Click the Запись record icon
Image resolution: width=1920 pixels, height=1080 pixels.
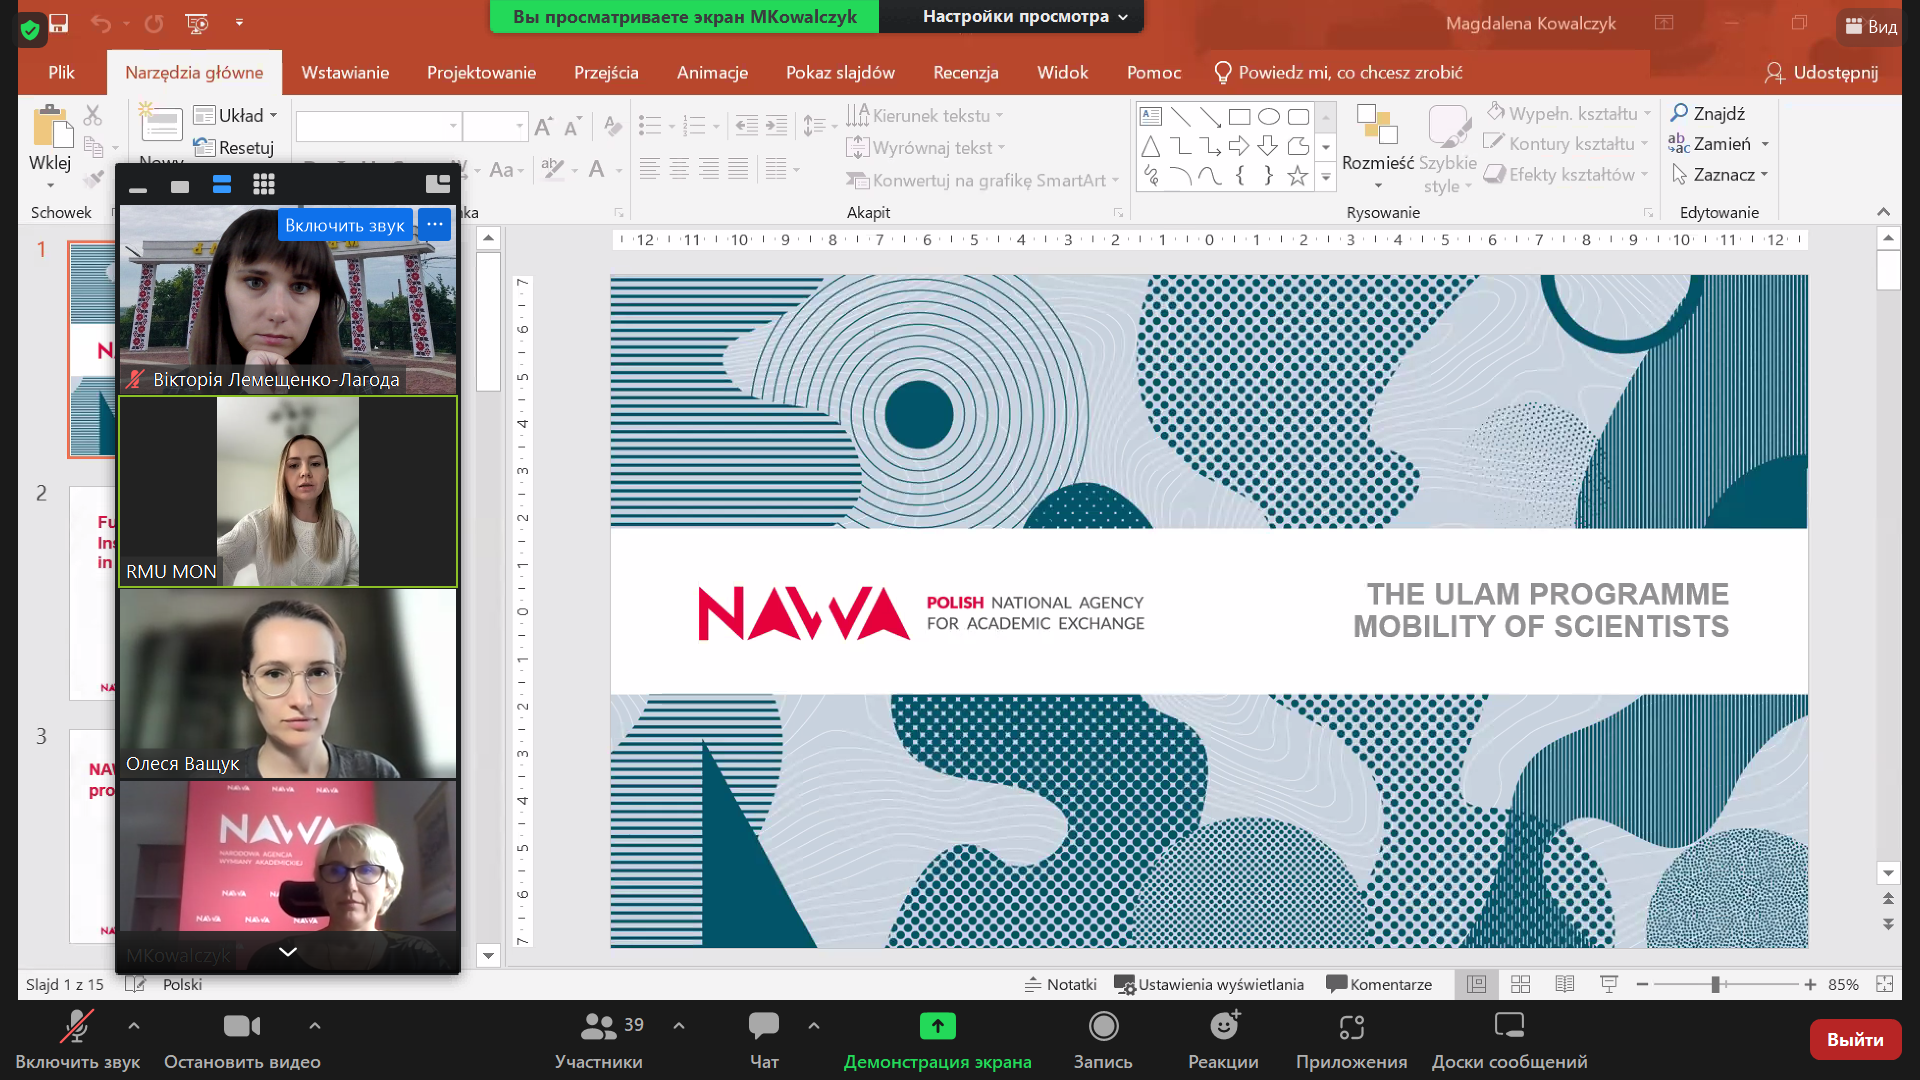point(1103,1027)
